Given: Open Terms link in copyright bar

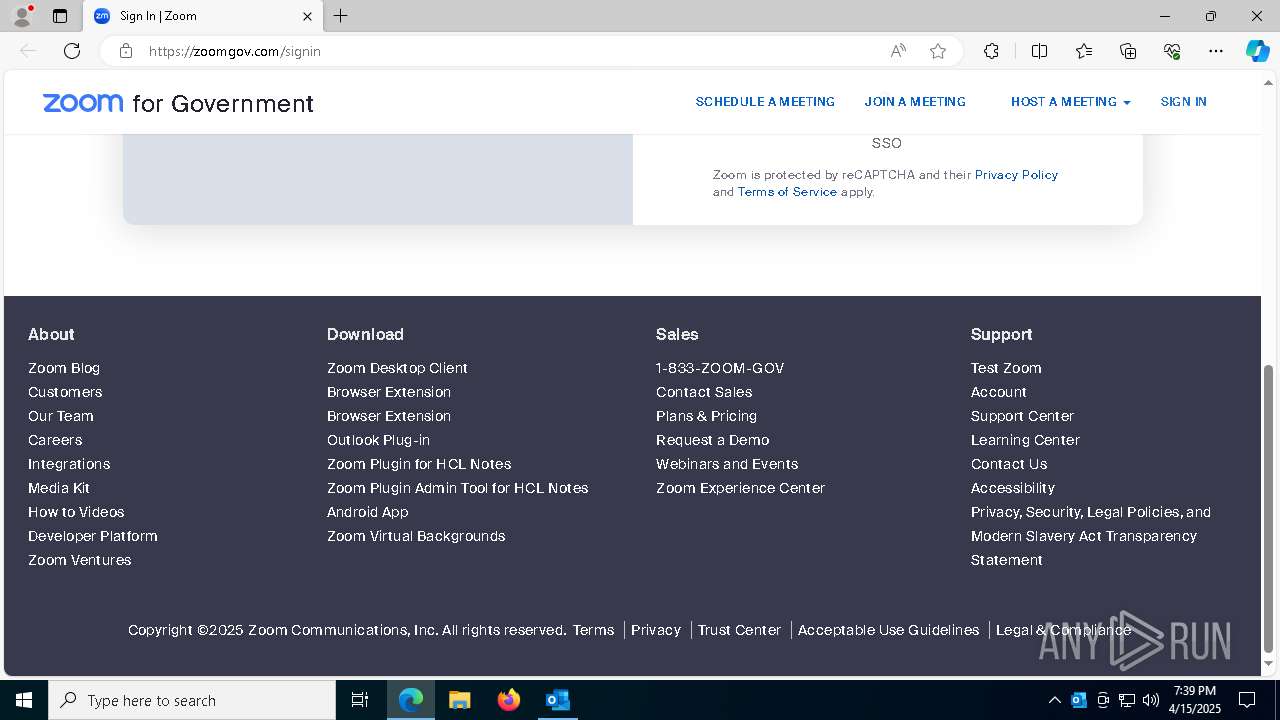Looking at the screenshot, I should [593, 630].
